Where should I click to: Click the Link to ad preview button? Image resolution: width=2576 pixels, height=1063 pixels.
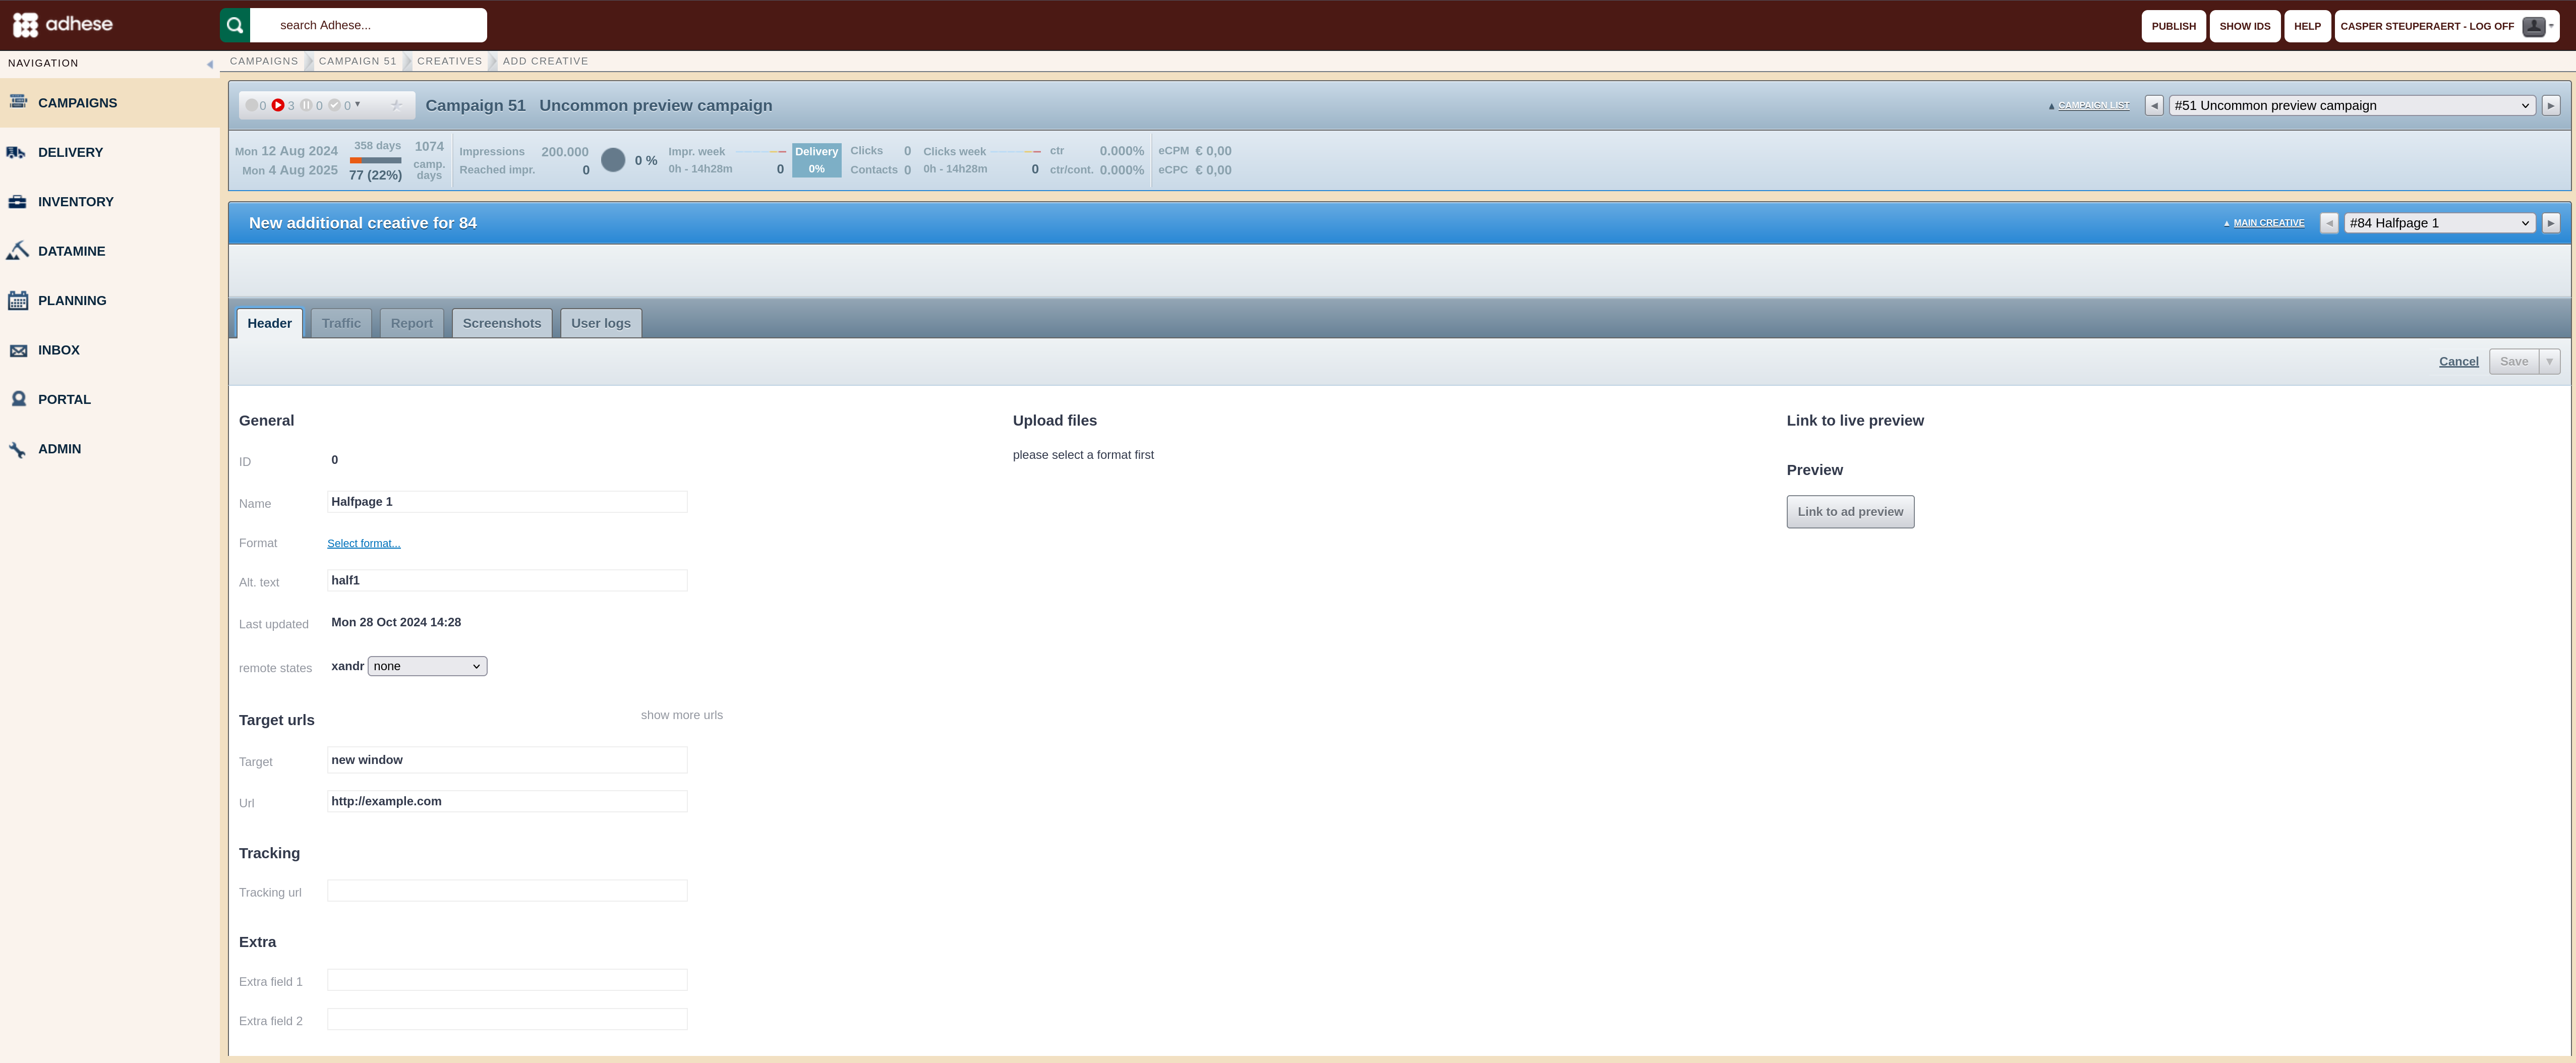pos(1850,512)
